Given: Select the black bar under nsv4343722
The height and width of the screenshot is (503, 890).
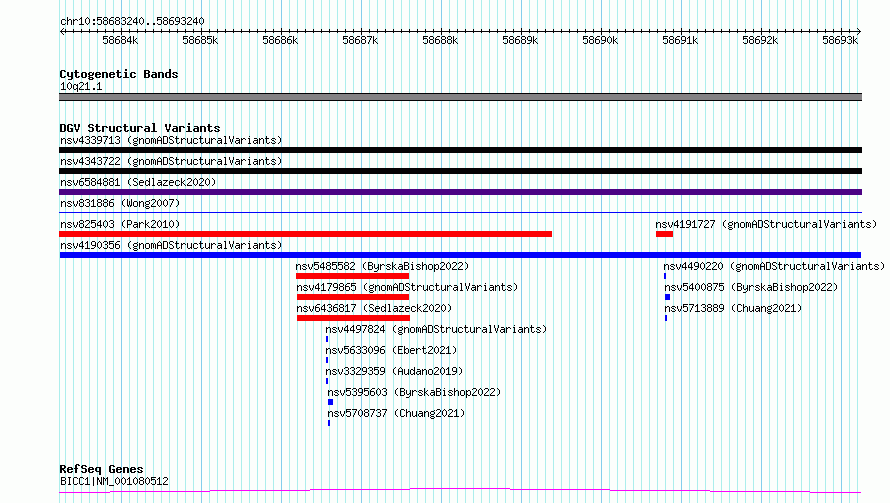Looking at the screenshot, I should pyautogui.click(x=460, y=171).
